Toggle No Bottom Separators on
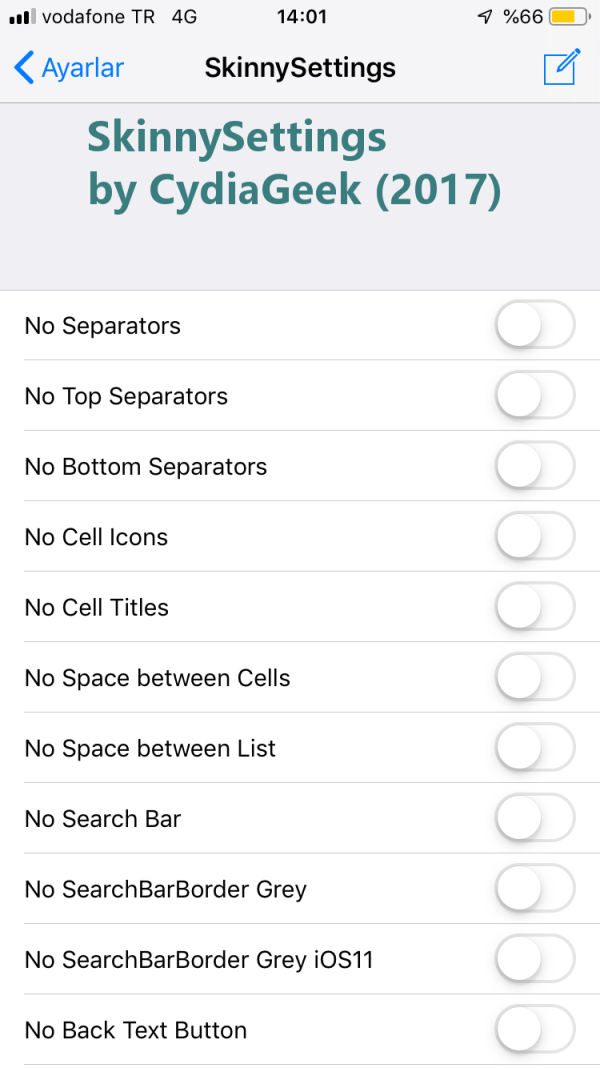Viewport: 600px width, 1068px height. click(x=535, y=466)
